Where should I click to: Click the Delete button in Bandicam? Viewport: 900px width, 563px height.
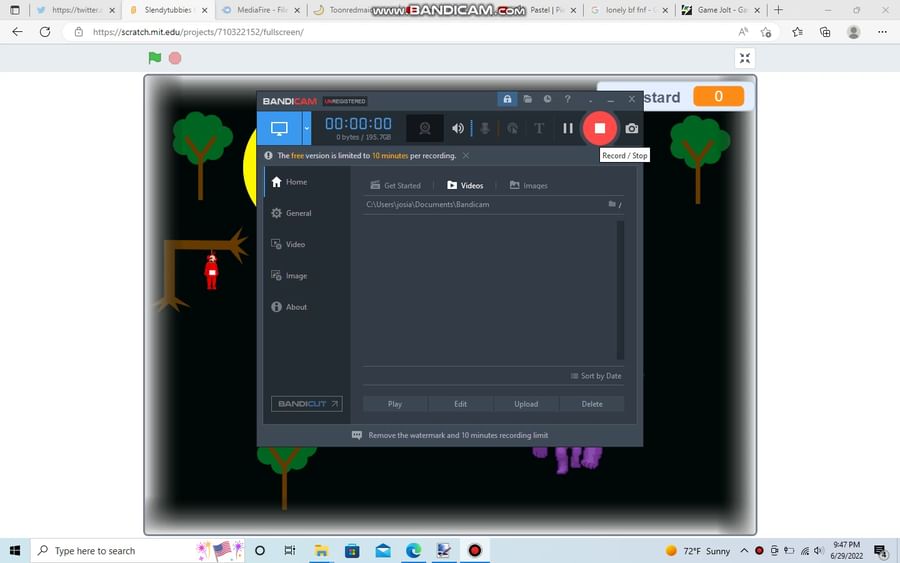[x=592, y=404]
